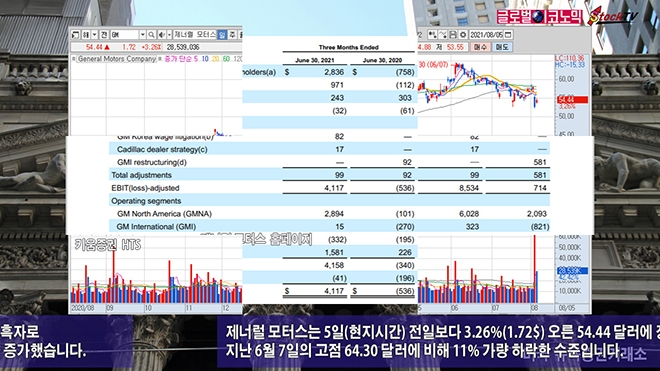Click the line-chart tool icon left of save

click(443, 35)
